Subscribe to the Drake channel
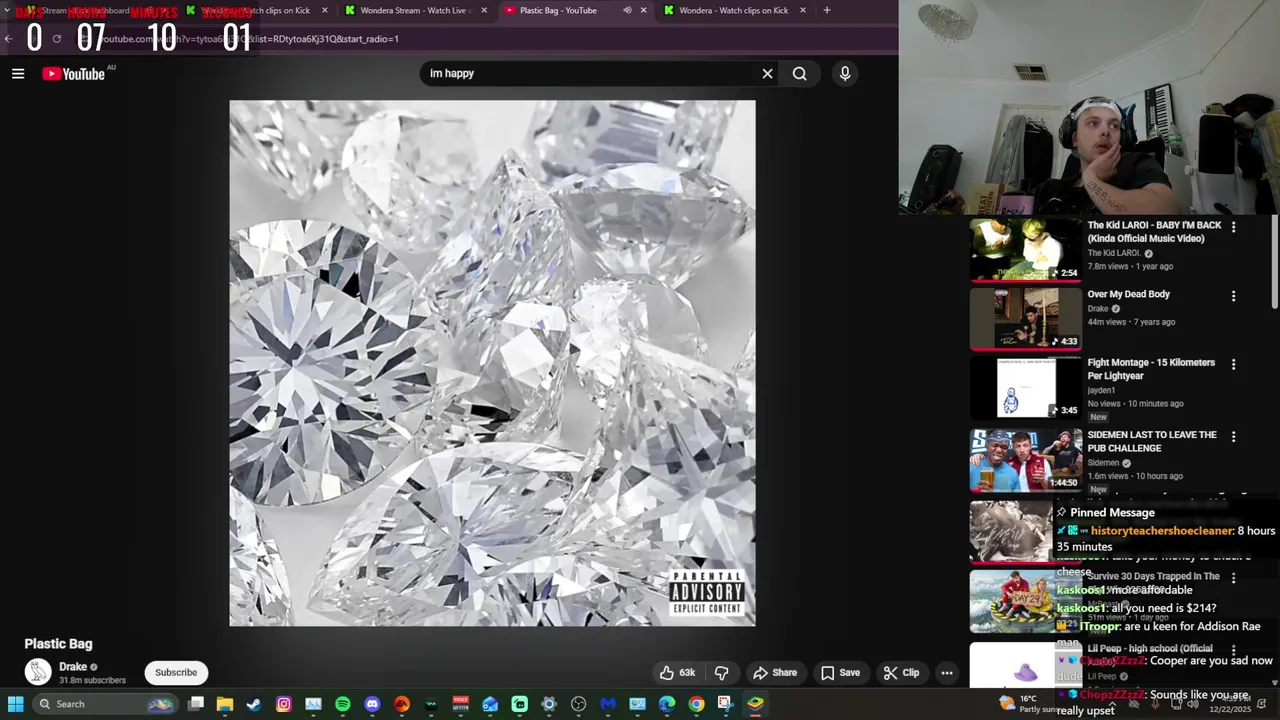The width and height of the screenshot is (1280, 720). point(176,673)
